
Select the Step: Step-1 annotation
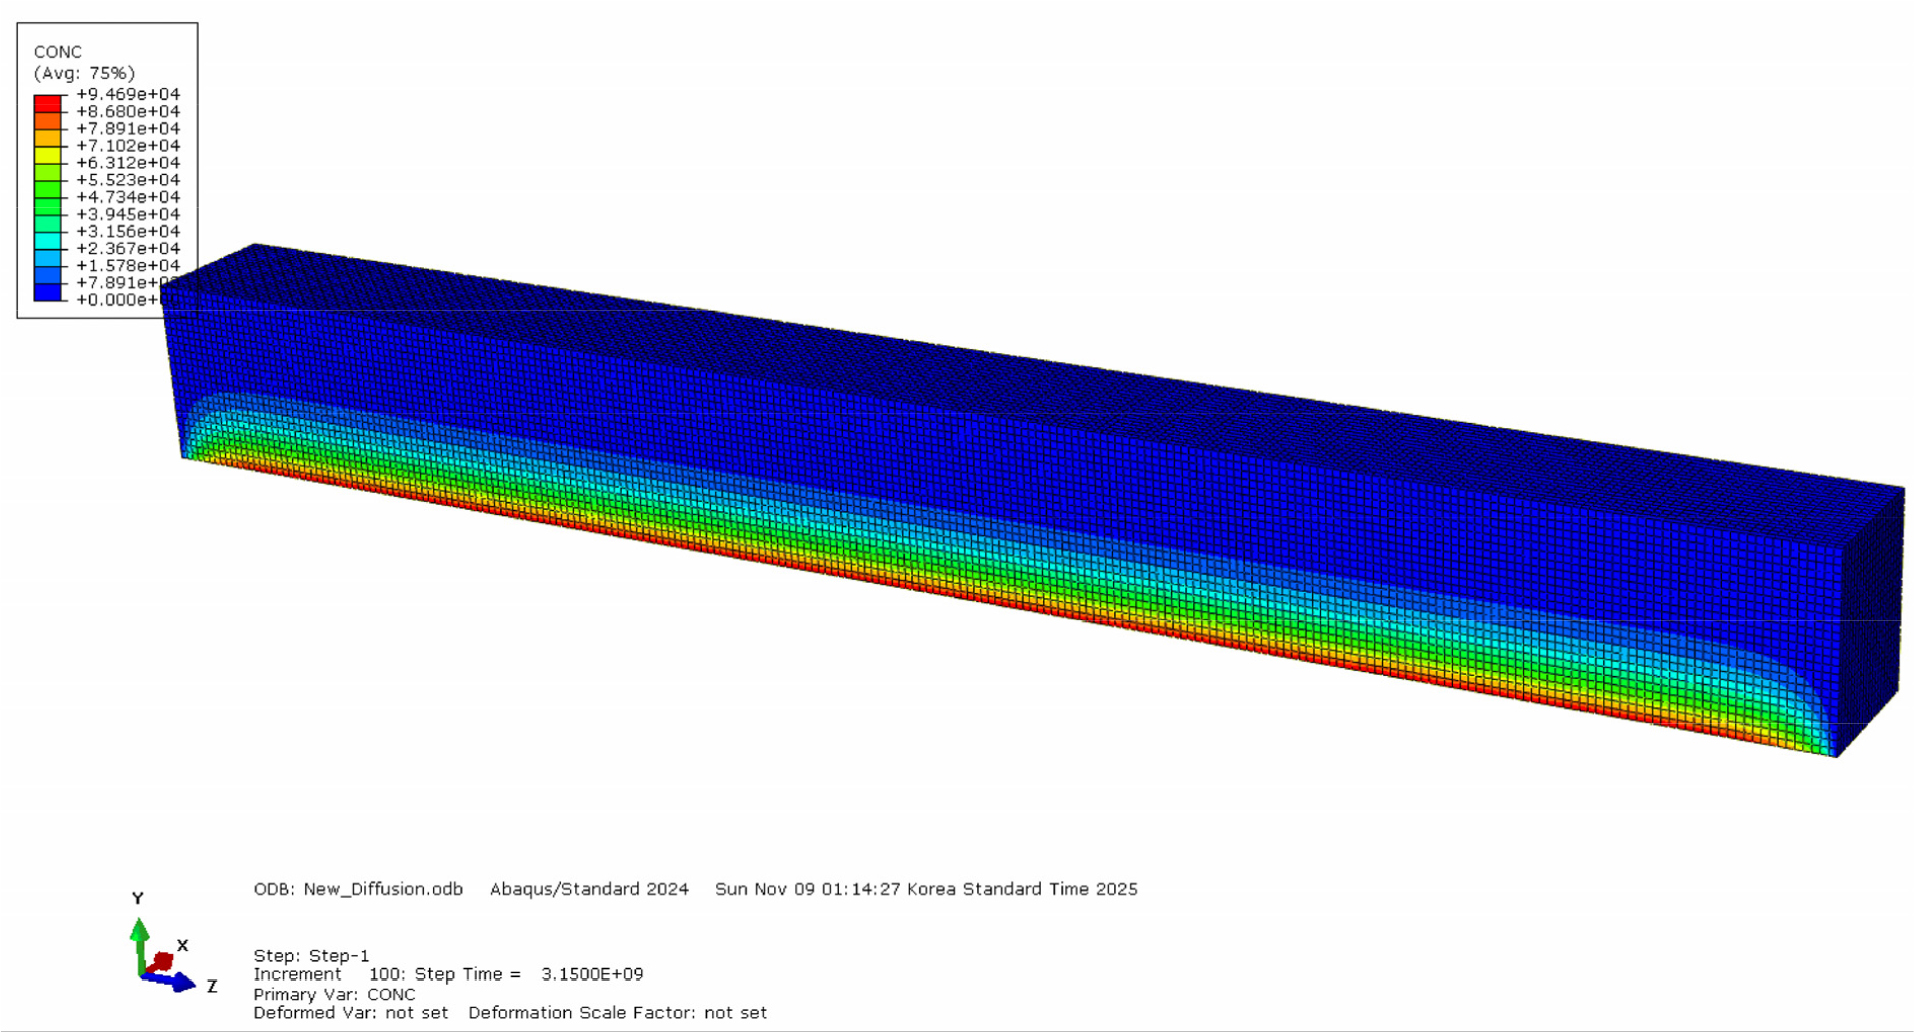click(311, 955)
